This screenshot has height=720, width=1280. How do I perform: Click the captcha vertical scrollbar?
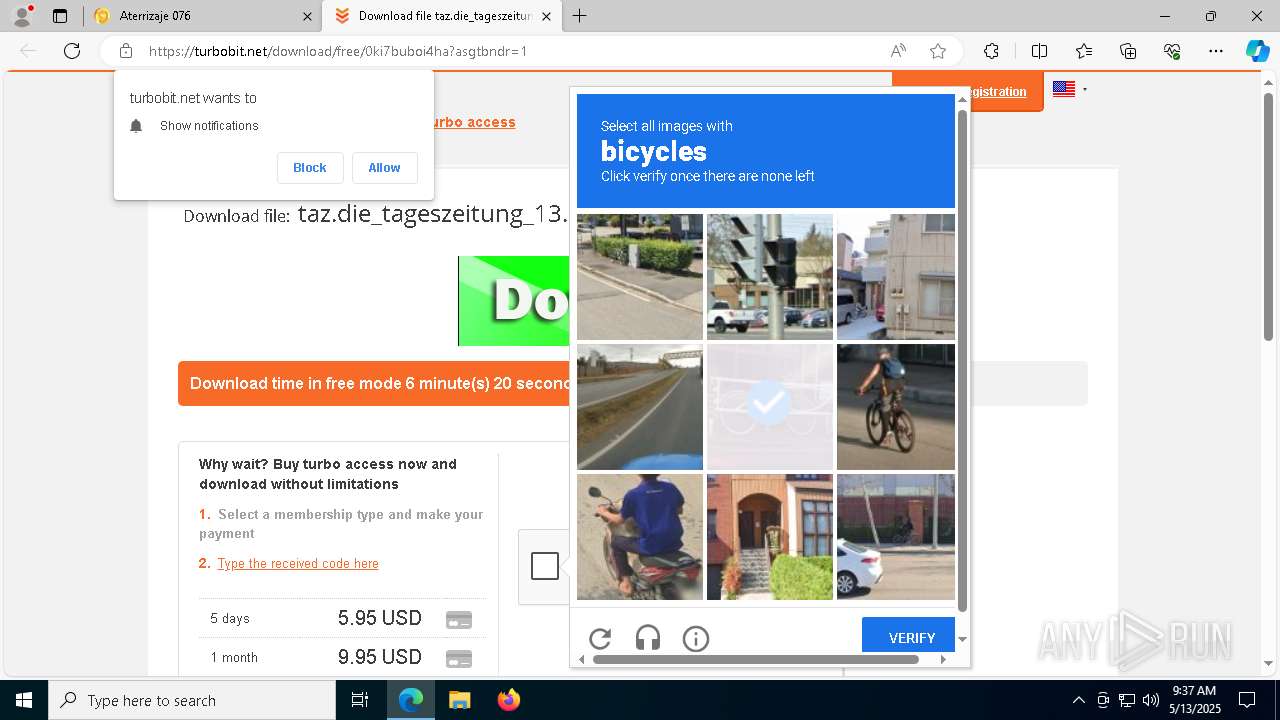tap(963, 360)
